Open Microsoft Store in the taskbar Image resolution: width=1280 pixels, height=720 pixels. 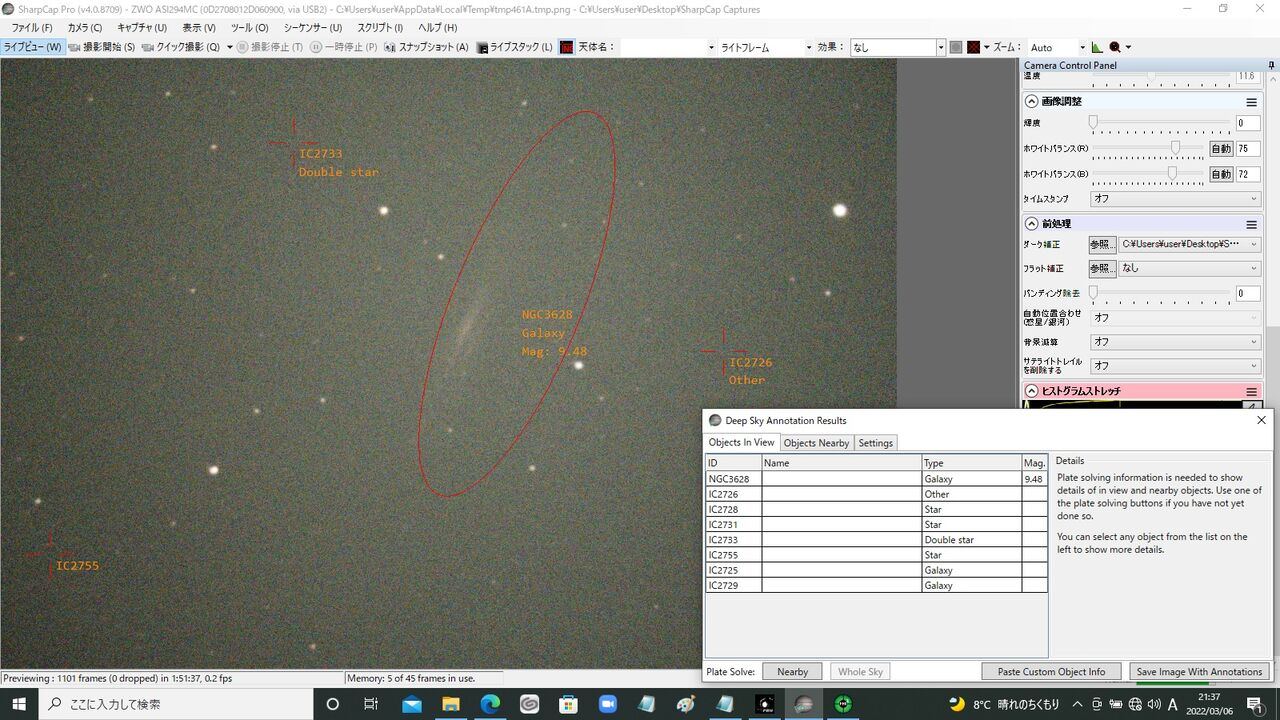click(x=568, y=704)
